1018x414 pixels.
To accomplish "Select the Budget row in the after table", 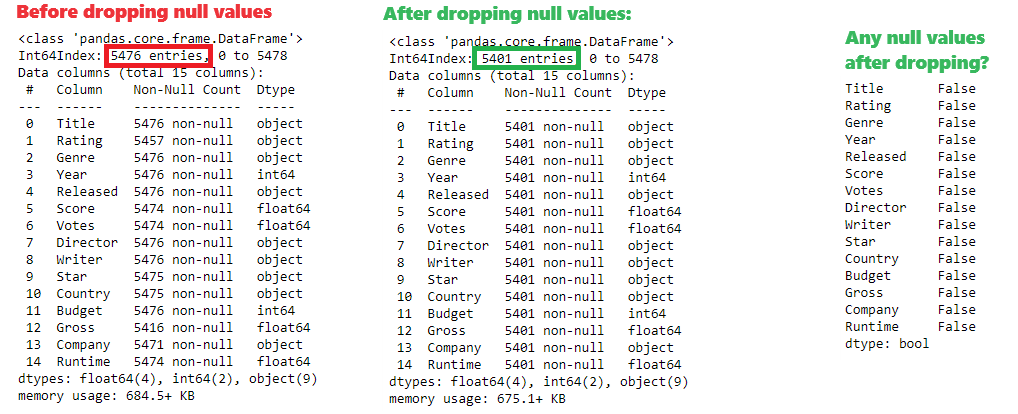I will (531, 313).
